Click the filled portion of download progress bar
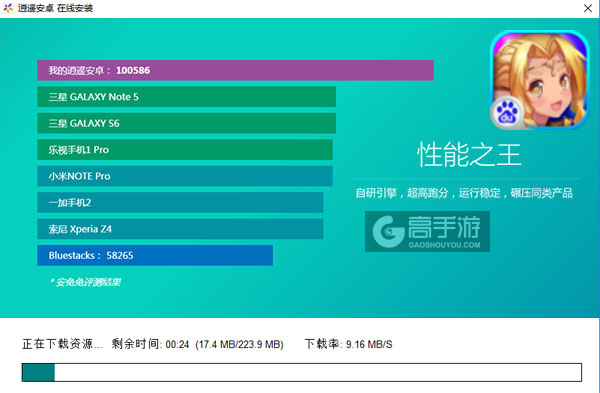The width and height of the screenshot is (600, 393). pyautogui.click(x=38, y=372)
